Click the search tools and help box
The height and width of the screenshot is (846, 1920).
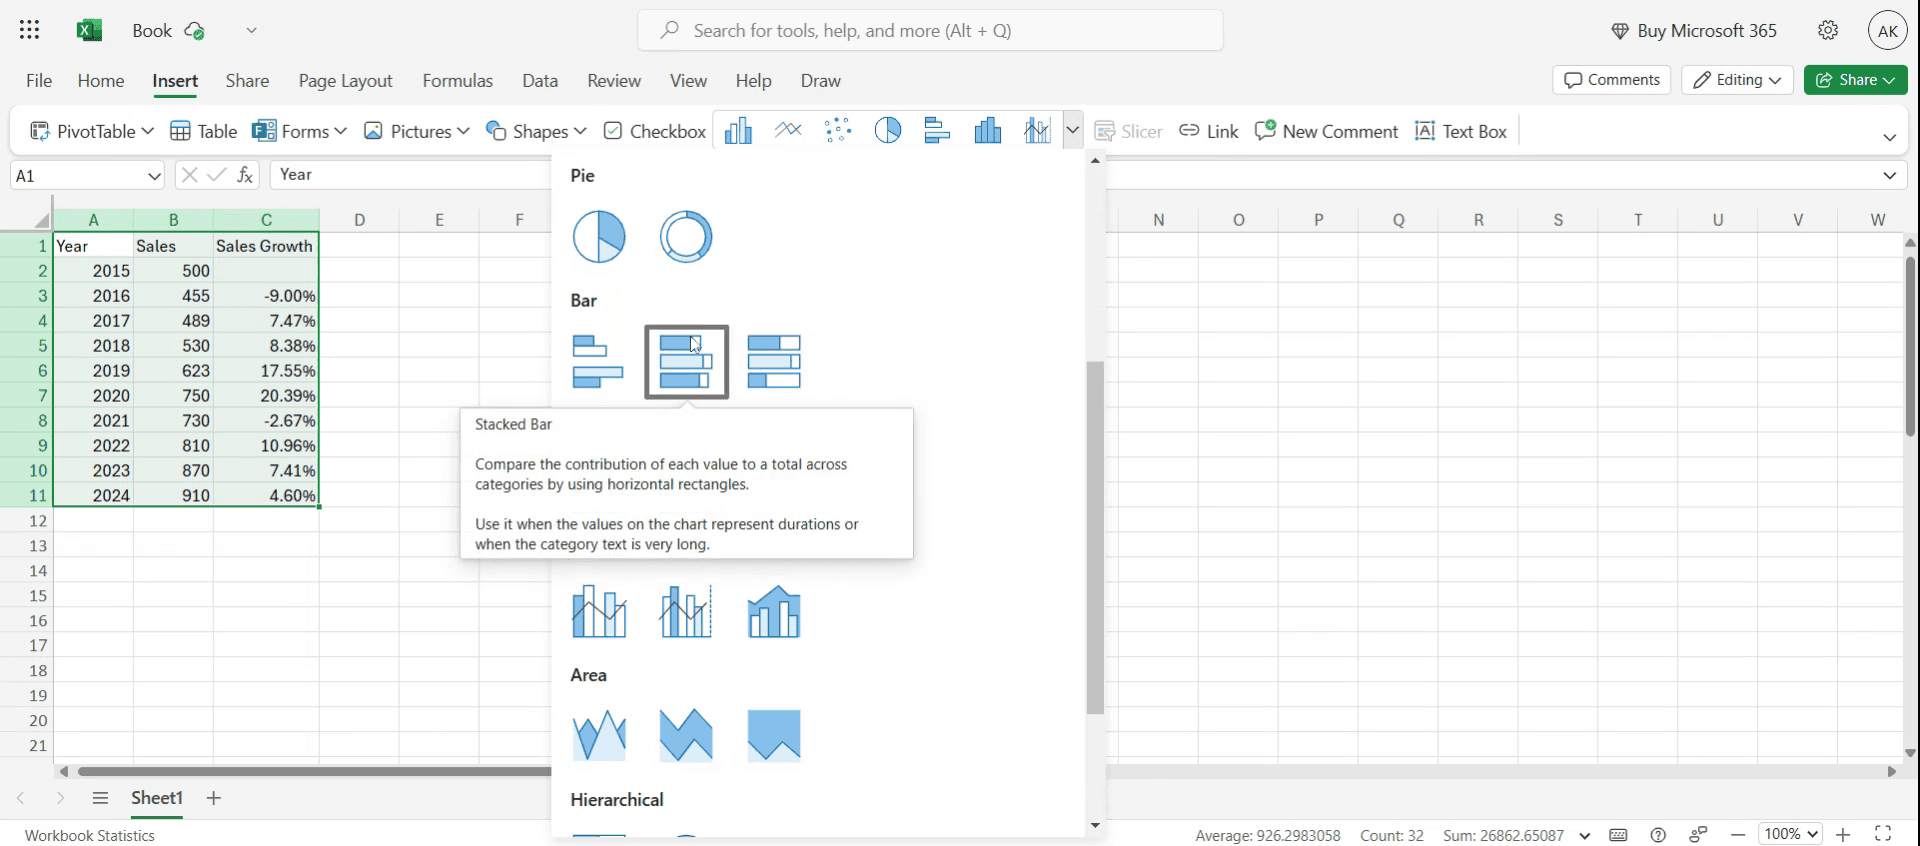click(x=931, y=30)
